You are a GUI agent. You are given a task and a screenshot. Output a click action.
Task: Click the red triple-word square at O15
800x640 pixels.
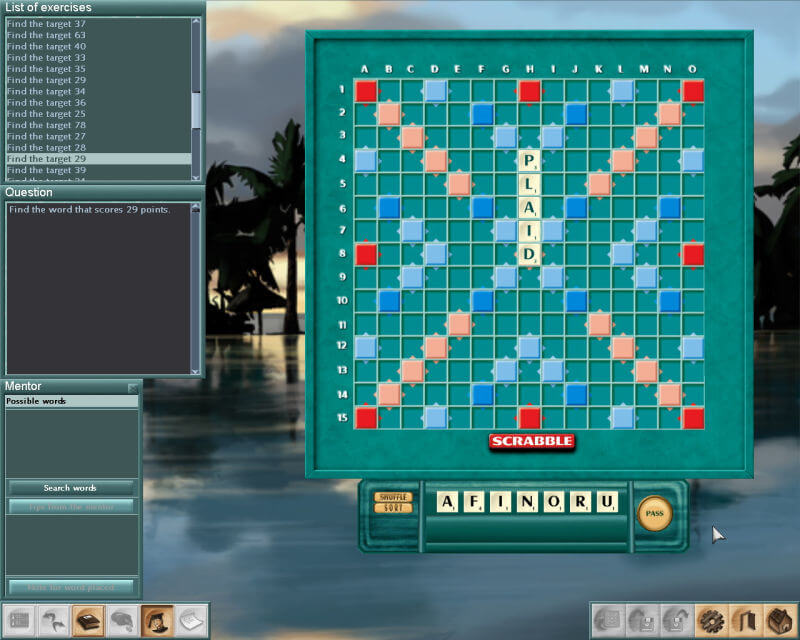(x=693, y=418)
